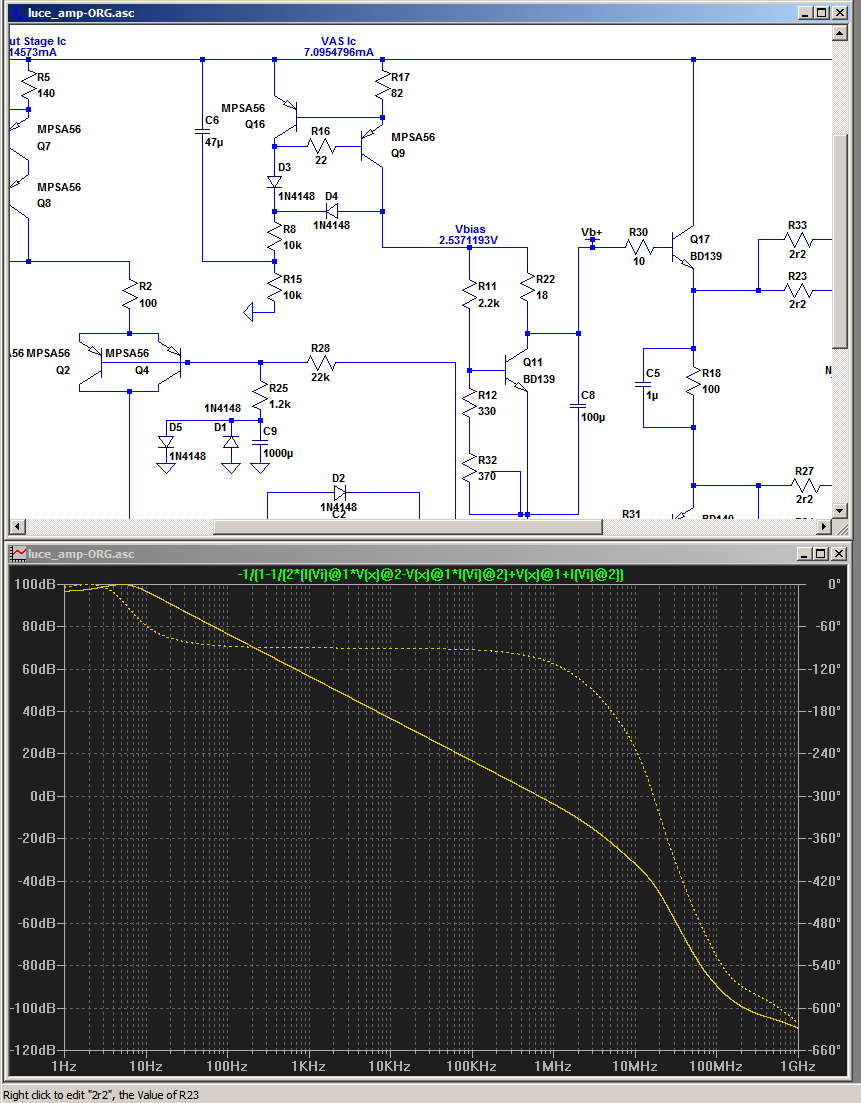Viewport: 861px width, 1103px height.
Task: Click resistor R11 symbol
Action: pos(469,295)
